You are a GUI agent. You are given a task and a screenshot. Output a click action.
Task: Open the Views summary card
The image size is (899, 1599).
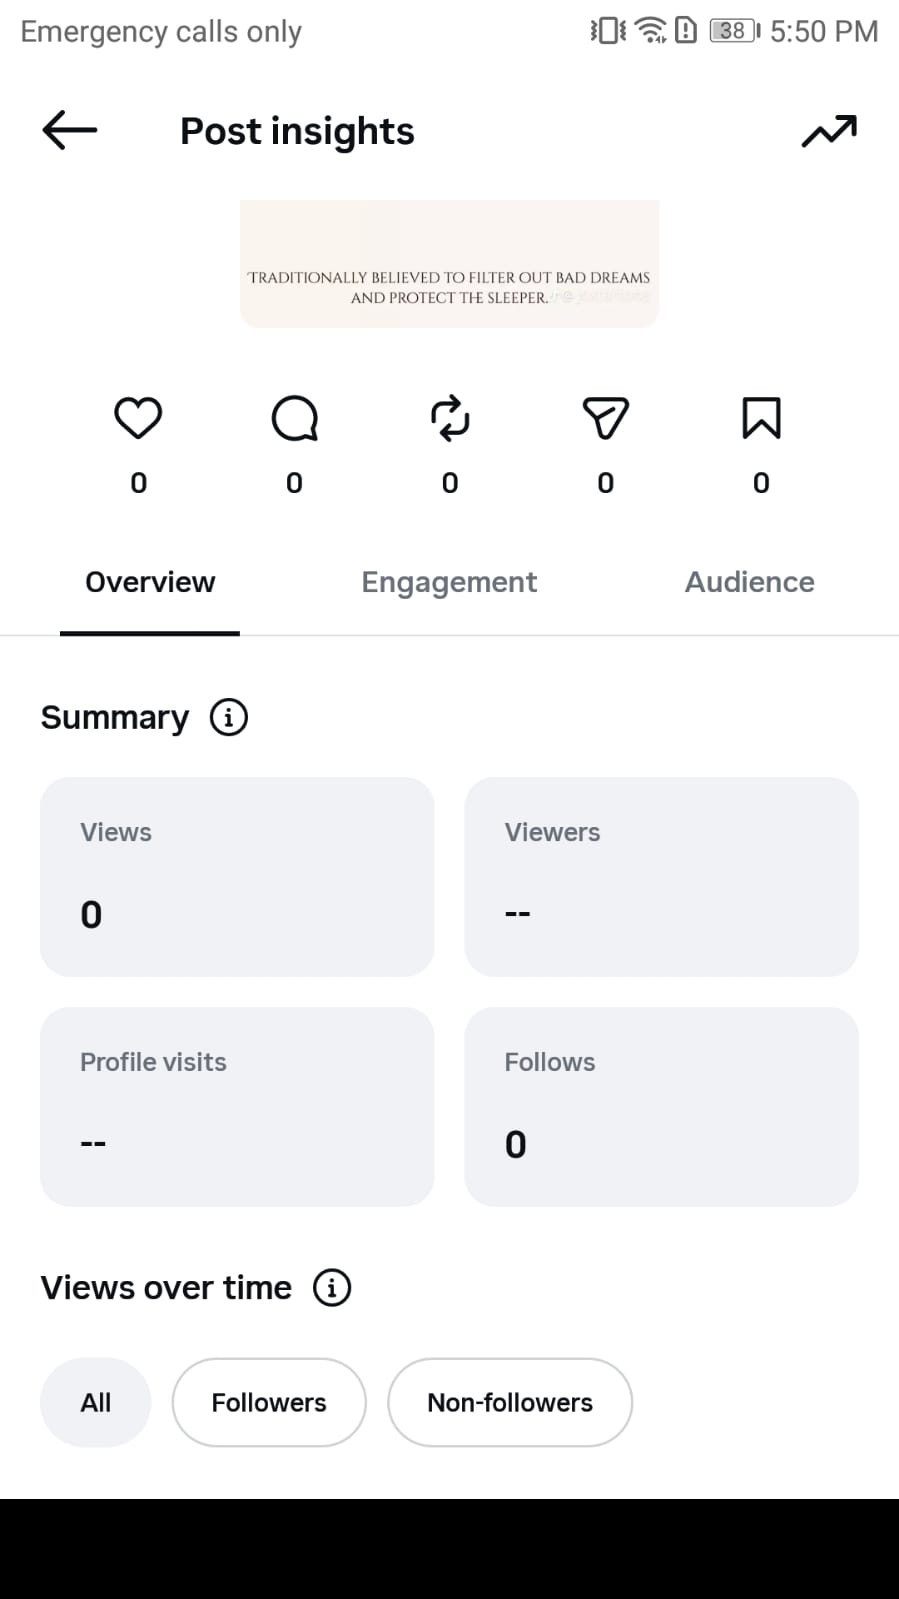click(237, 877)
